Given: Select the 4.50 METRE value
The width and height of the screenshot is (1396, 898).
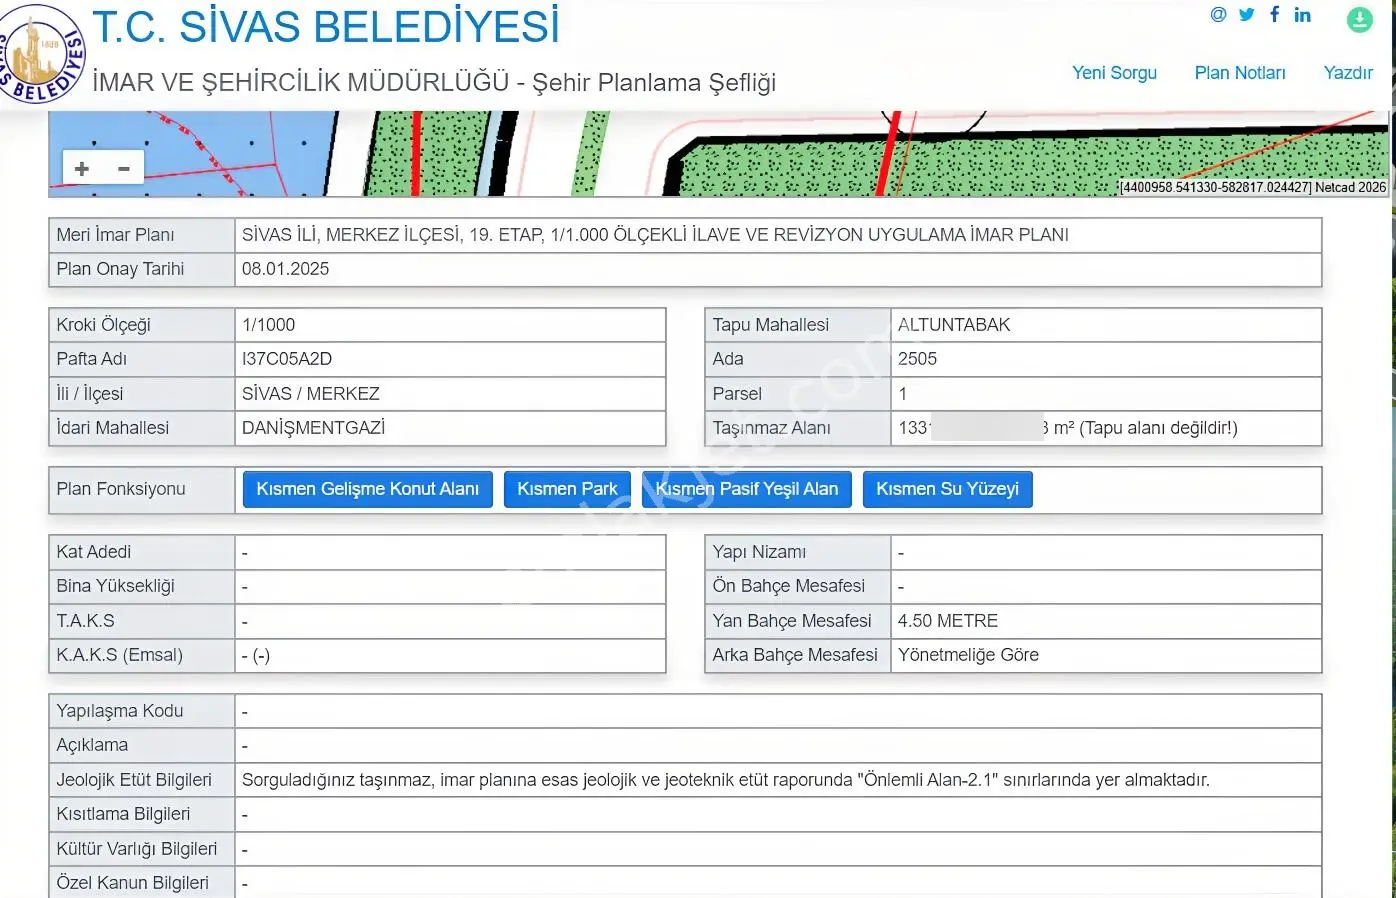Looking at the screenshot, I should (948, 621).
